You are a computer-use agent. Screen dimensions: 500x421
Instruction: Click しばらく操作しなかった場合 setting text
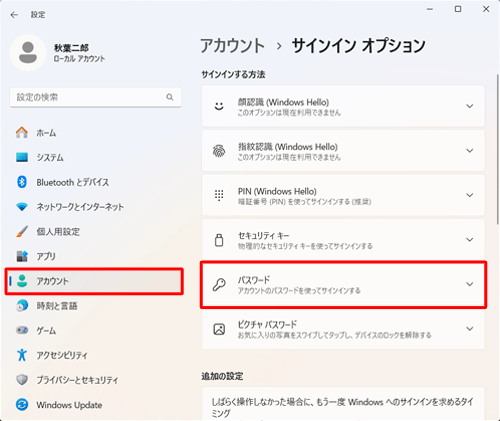pyautogui.click(x=343, y=407)
